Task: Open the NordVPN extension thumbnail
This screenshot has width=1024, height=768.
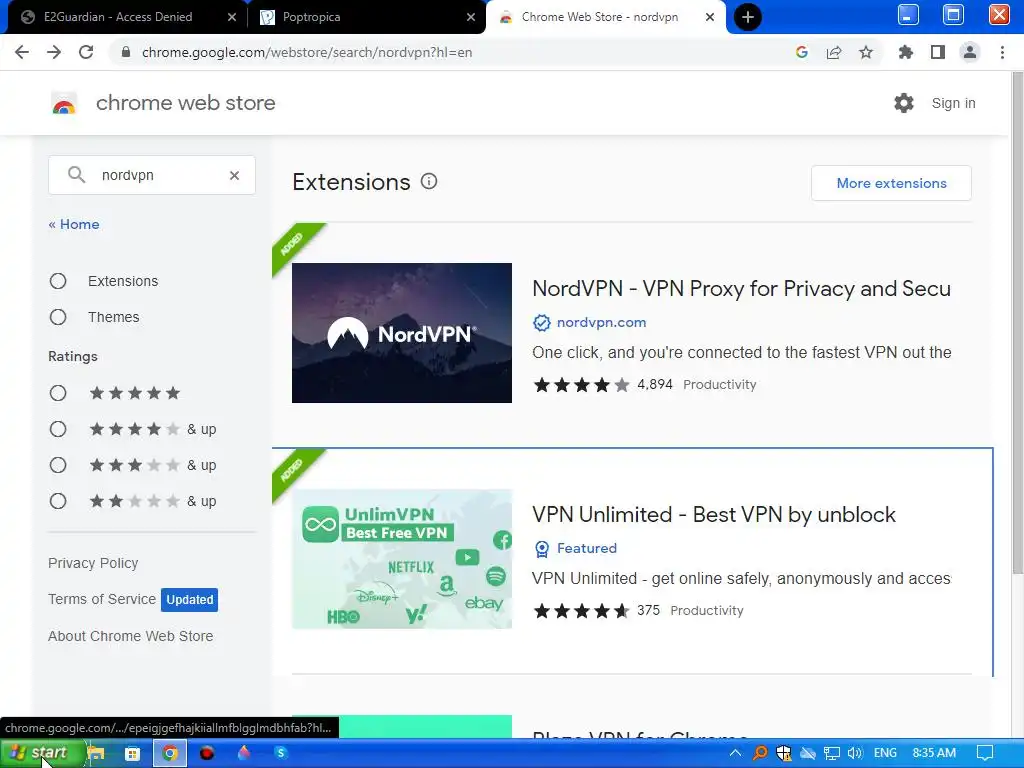Action: pos(402,333)
